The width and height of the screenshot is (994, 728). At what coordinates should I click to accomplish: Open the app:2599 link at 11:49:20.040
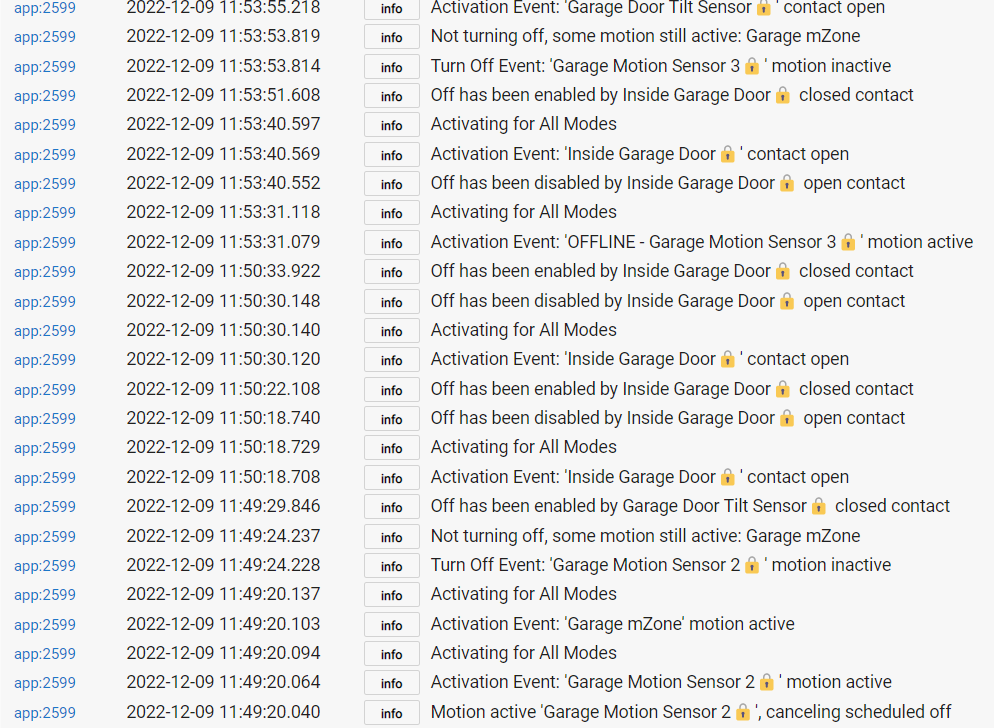(45, 712)
